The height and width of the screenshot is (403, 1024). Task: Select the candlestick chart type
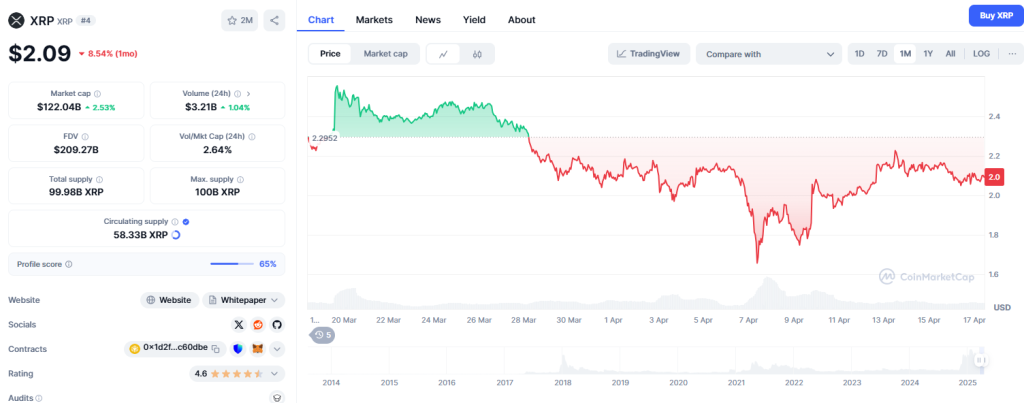pos(477,54)
